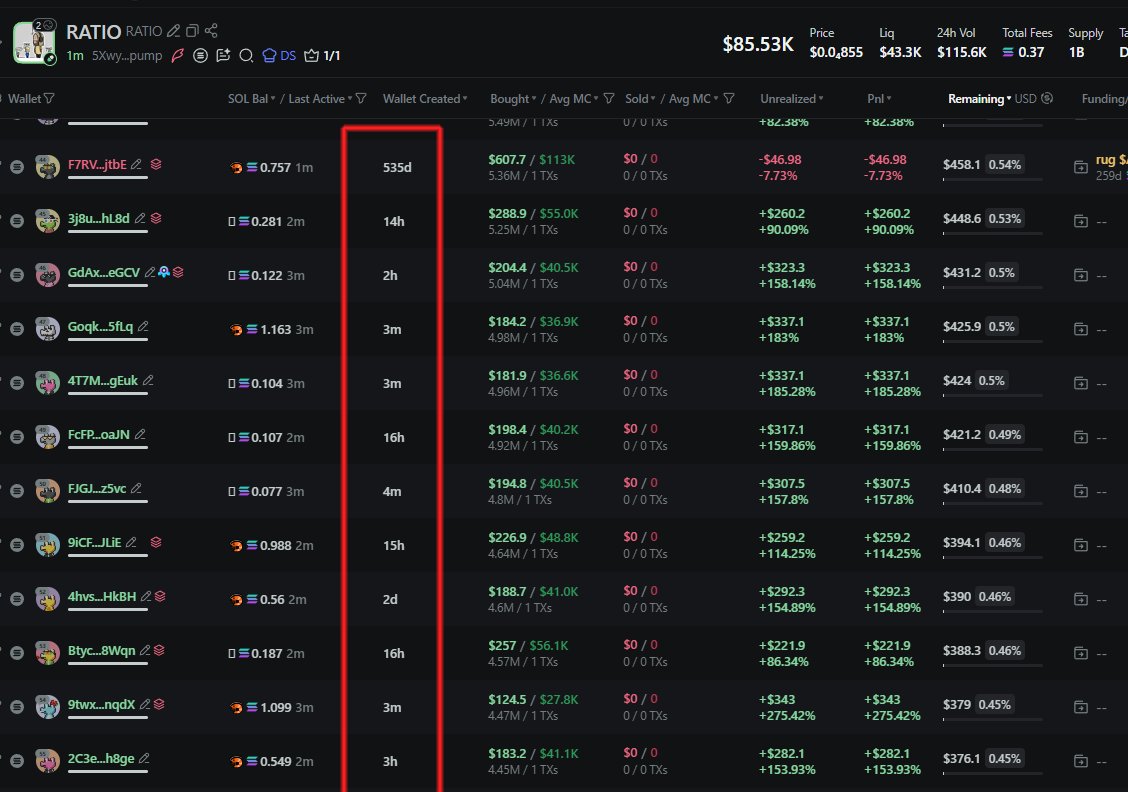Toggle the Wallet column filter funnel

pyautogui.click(x=49, y=99)
